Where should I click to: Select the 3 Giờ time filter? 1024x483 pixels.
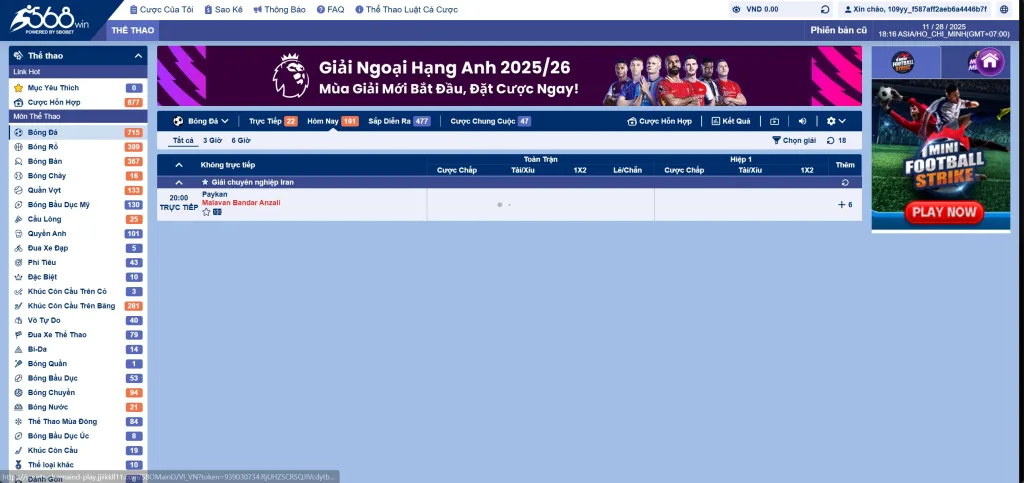click(212, 141)
